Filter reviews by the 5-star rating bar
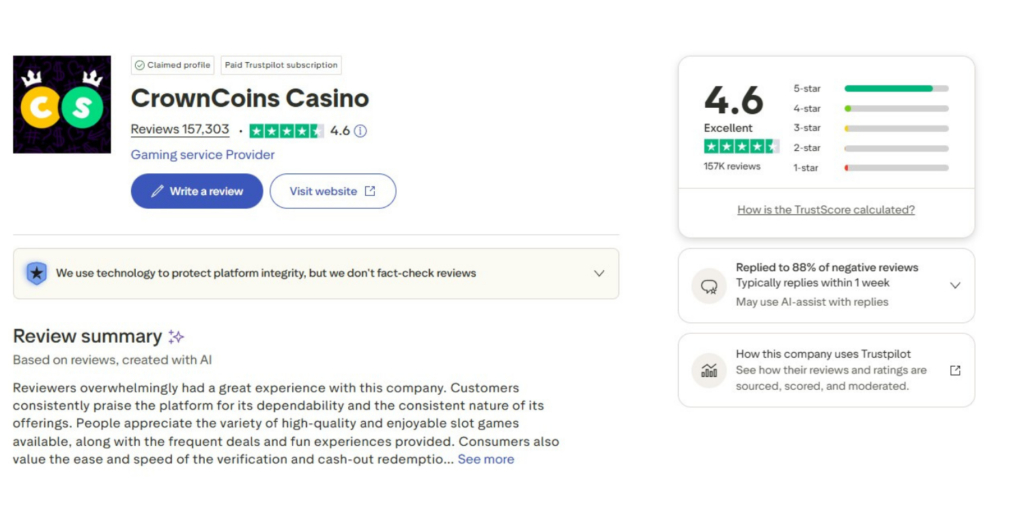The height and width of the screenshot is (512, 1024). (x=896, y=89)
